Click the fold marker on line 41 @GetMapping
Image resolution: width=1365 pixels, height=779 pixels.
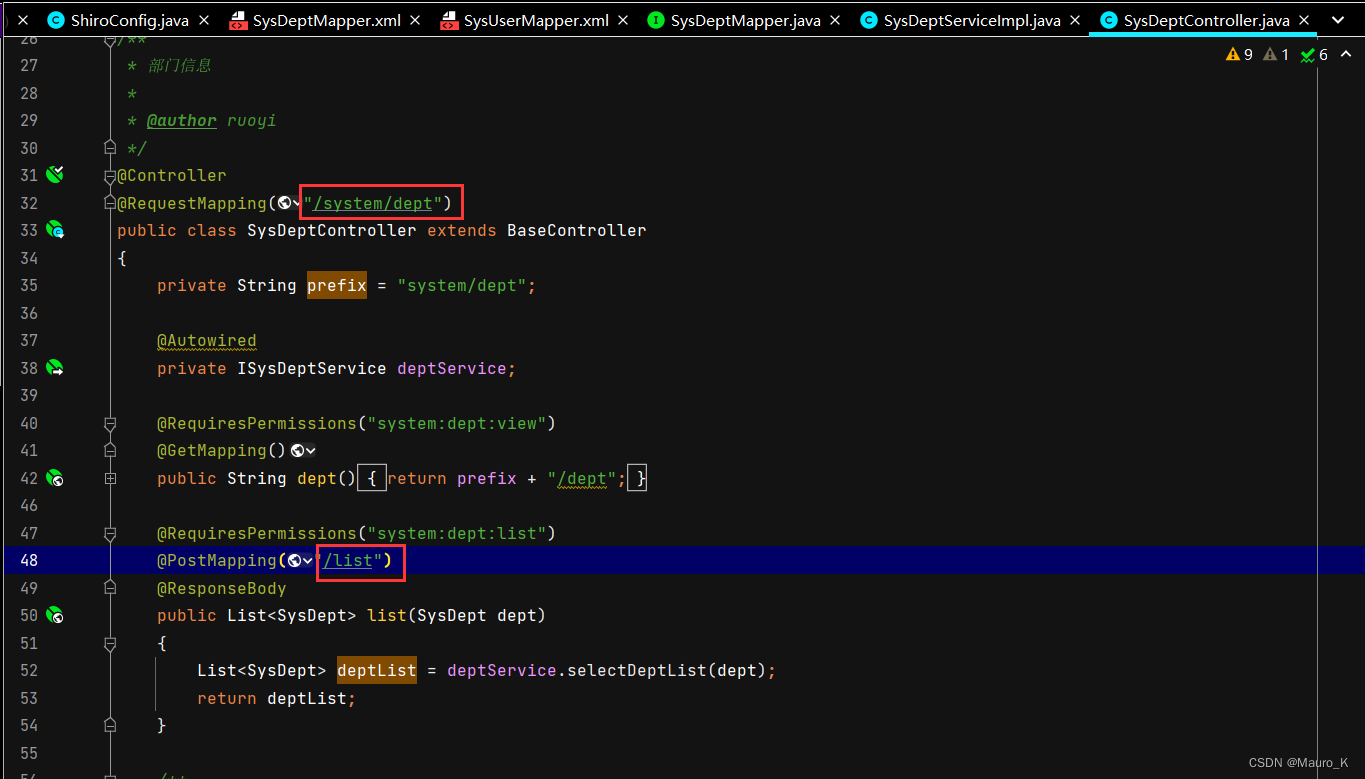[110, 451]
